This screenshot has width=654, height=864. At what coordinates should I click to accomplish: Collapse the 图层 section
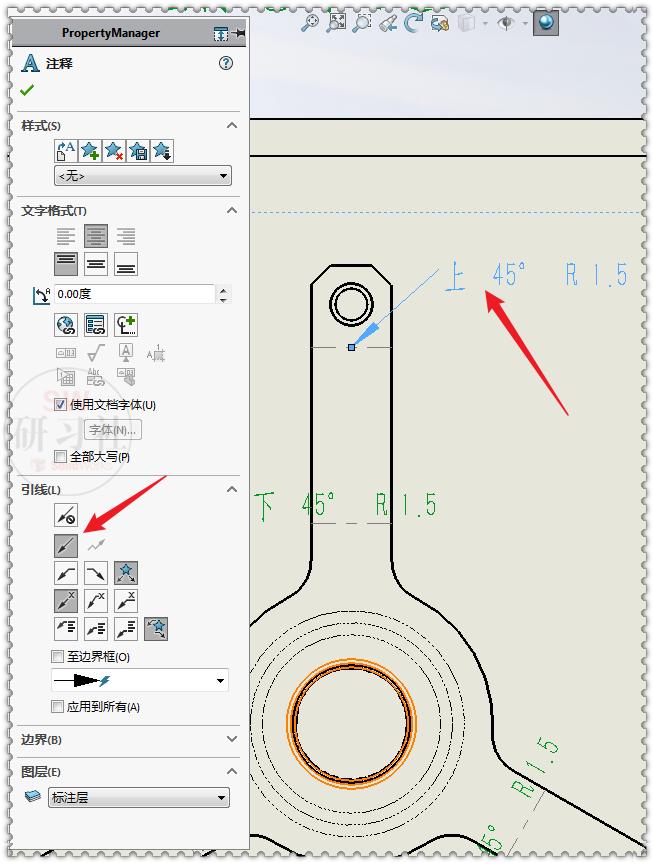pos(232,771)
